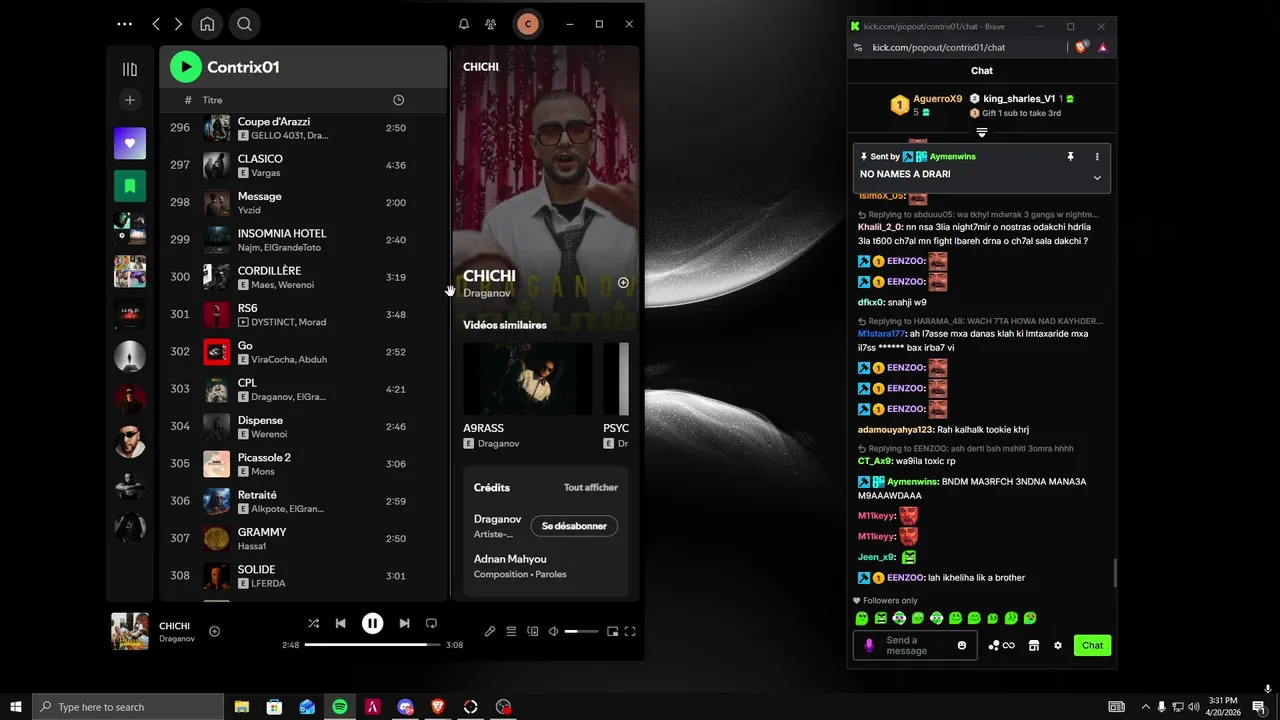Screen dimensions: 1280x720
Task: Enter Spotify full screen mode
Action: click(630, 631)
